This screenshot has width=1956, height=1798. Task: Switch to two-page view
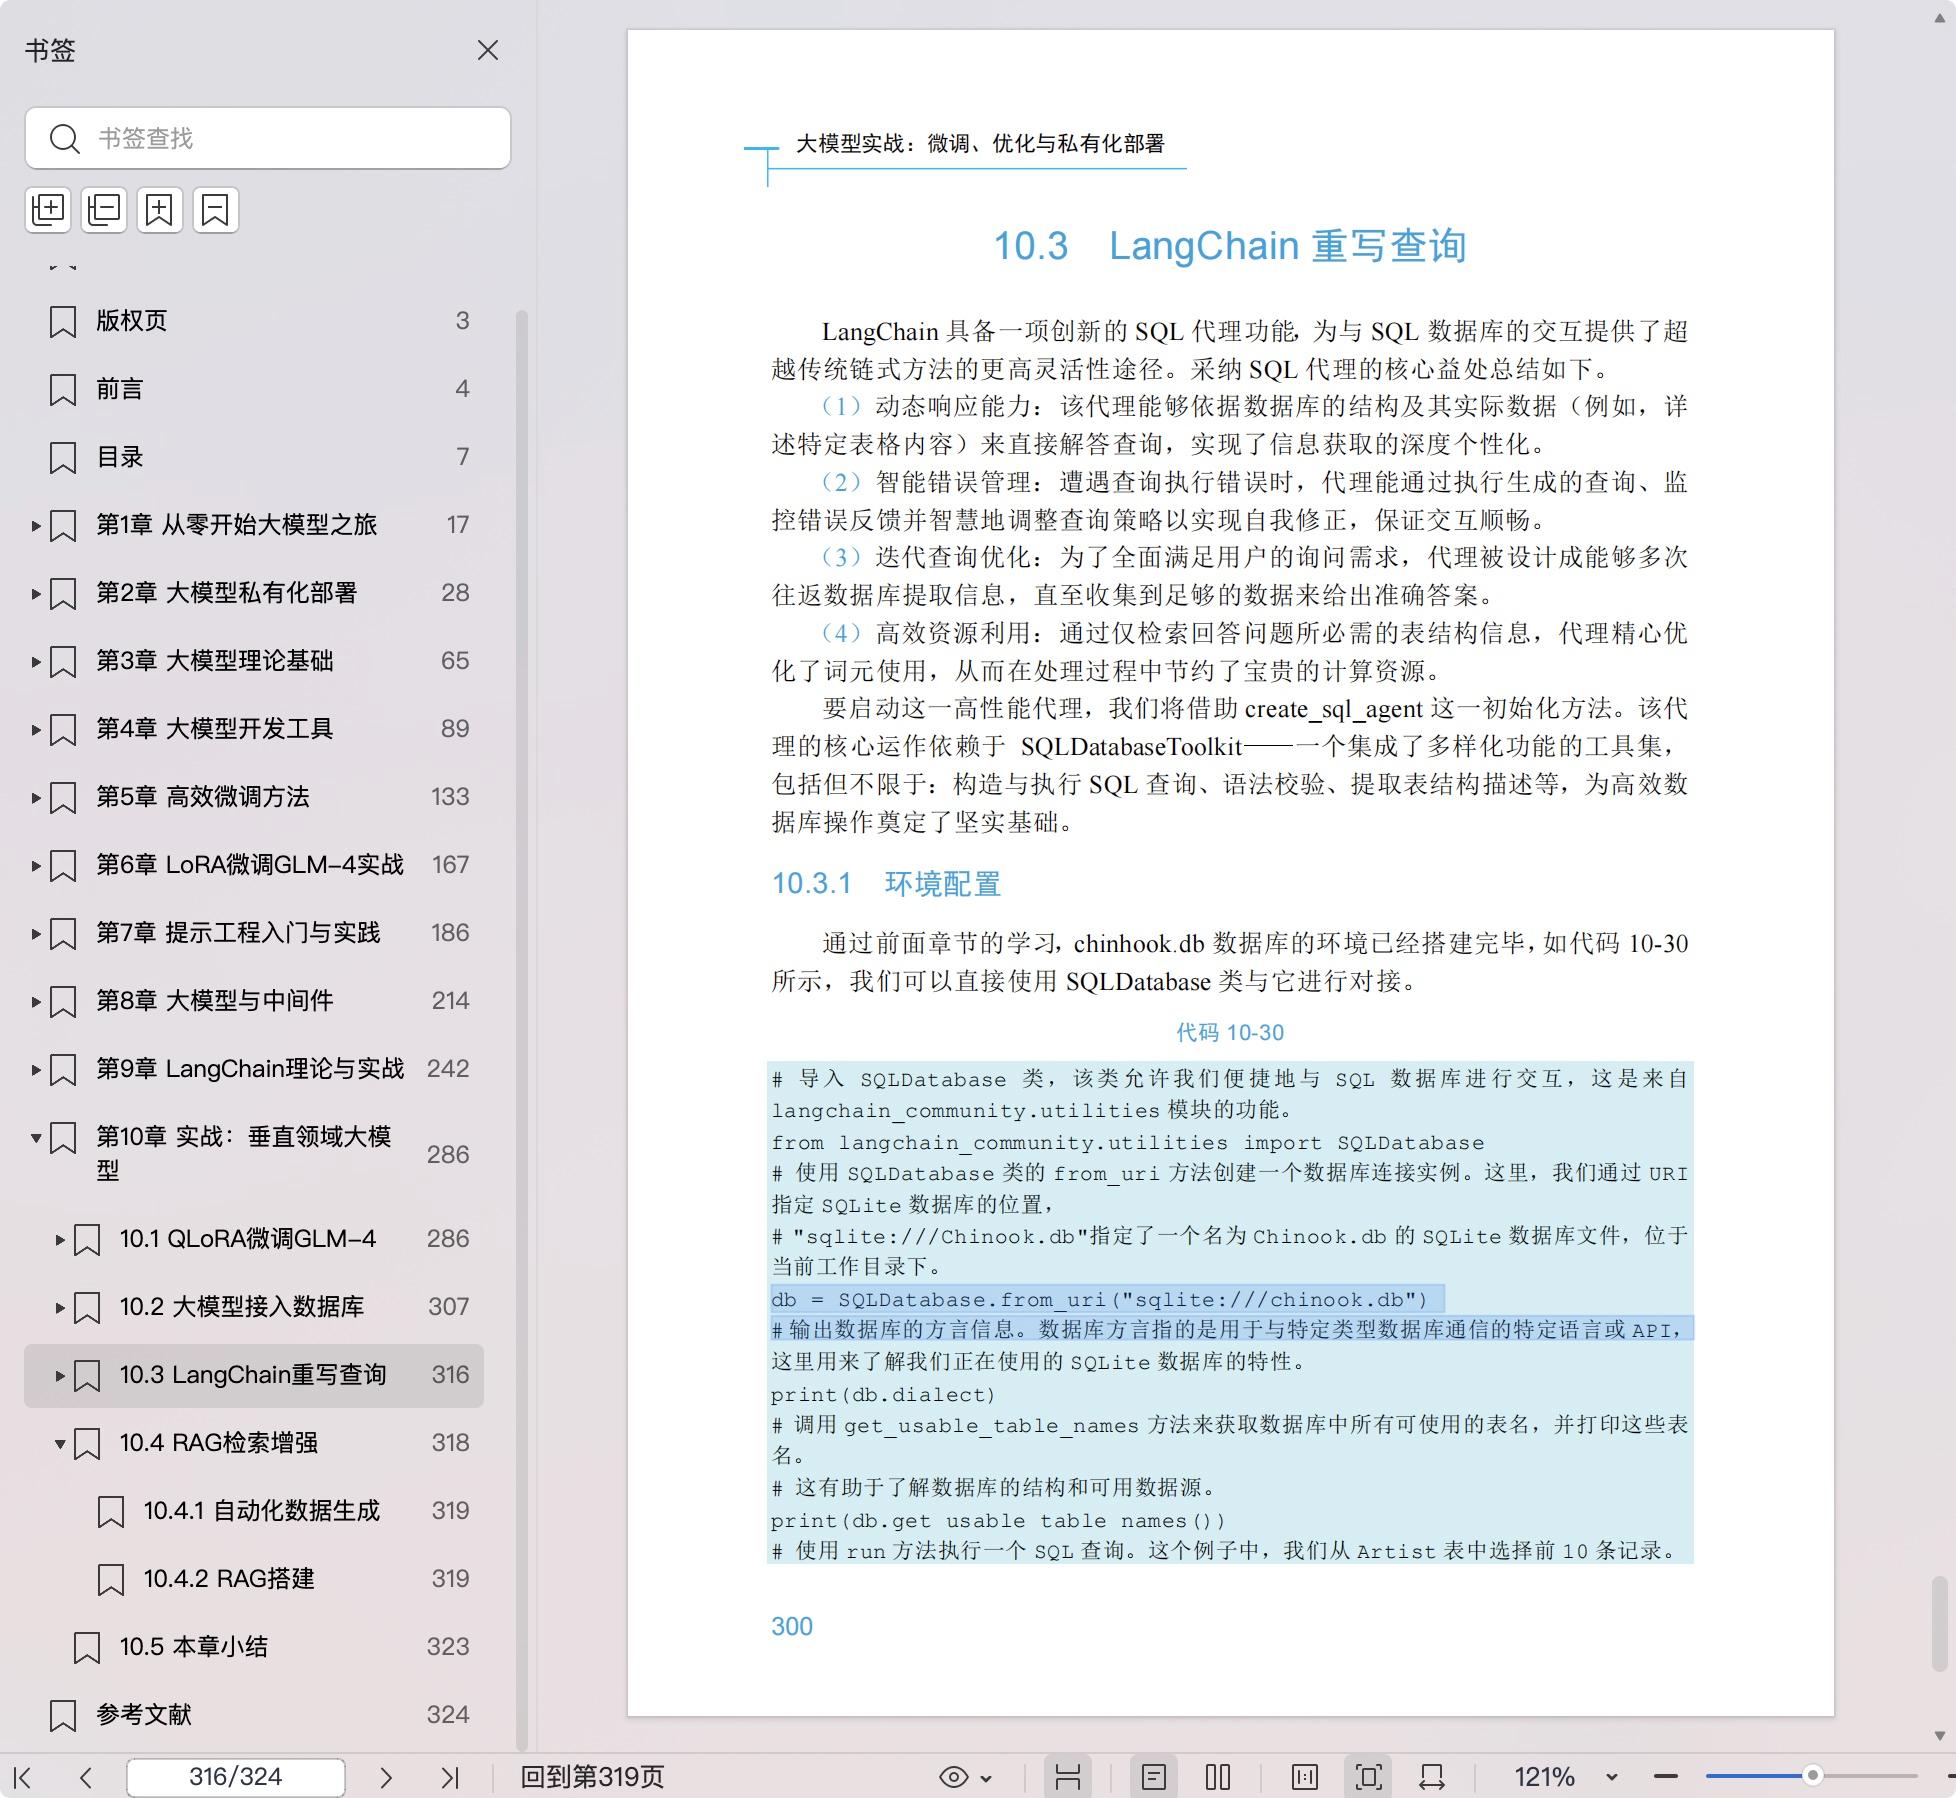(1218, 1777)
